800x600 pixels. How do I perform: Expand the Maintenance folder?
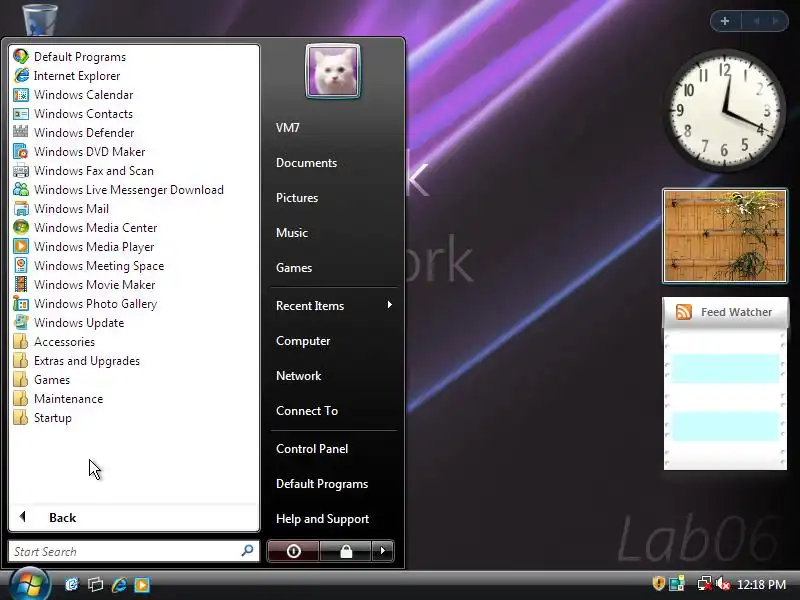pos(58,398)
